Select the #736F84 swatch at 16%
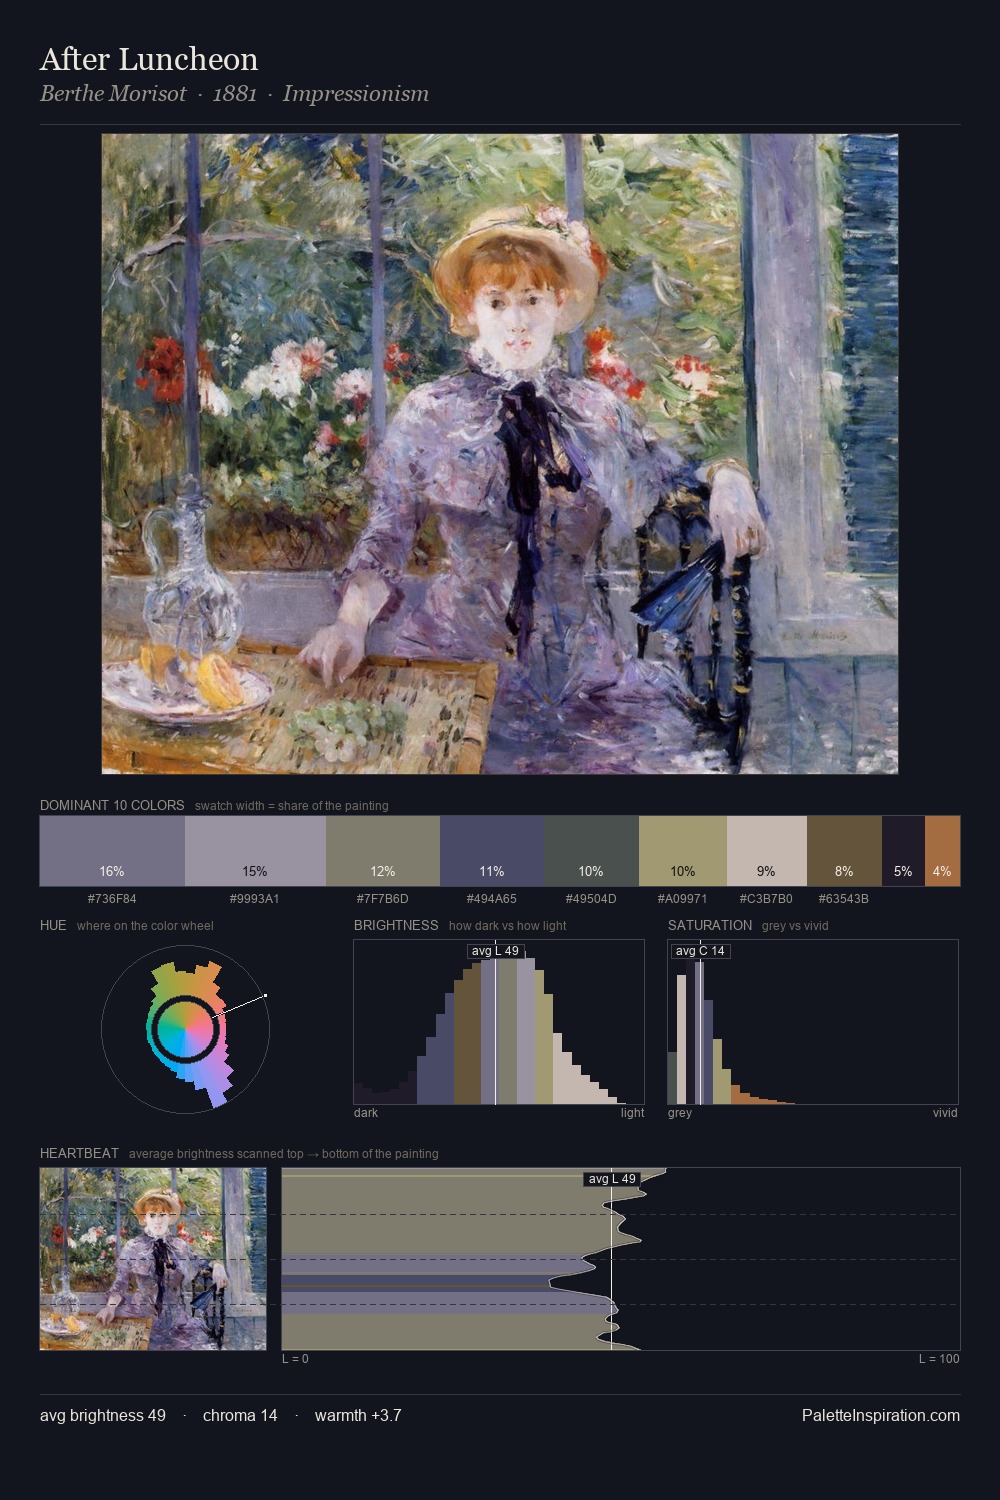This screenshot has height=1500, width=1000. point(112,851)
